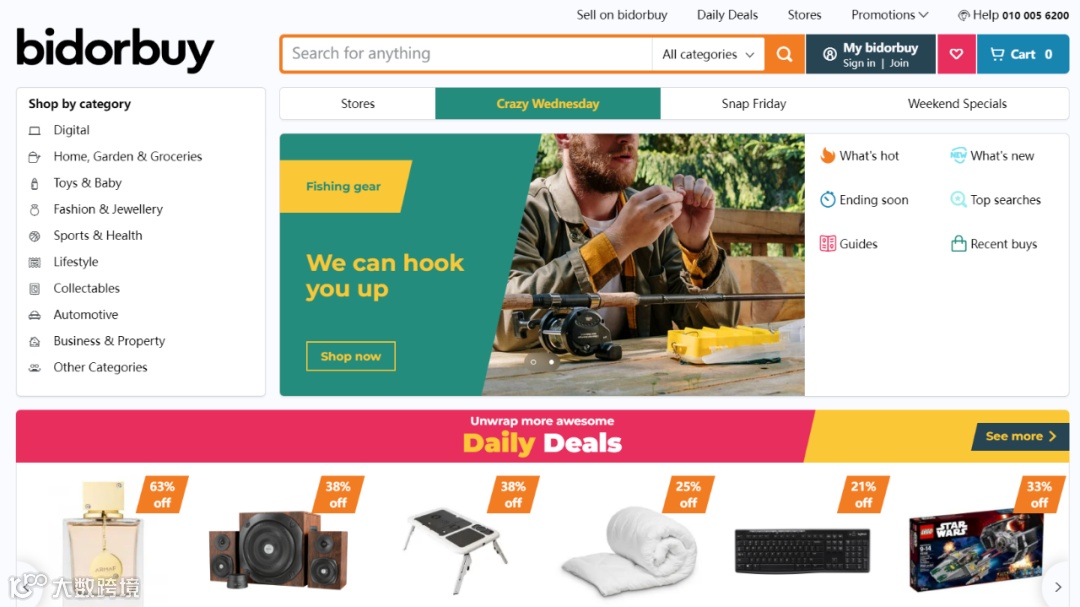Viewport: 1080px width, 607px height.
Task: Click the Recent buys bag icon
Action: (x=958, y=243)
